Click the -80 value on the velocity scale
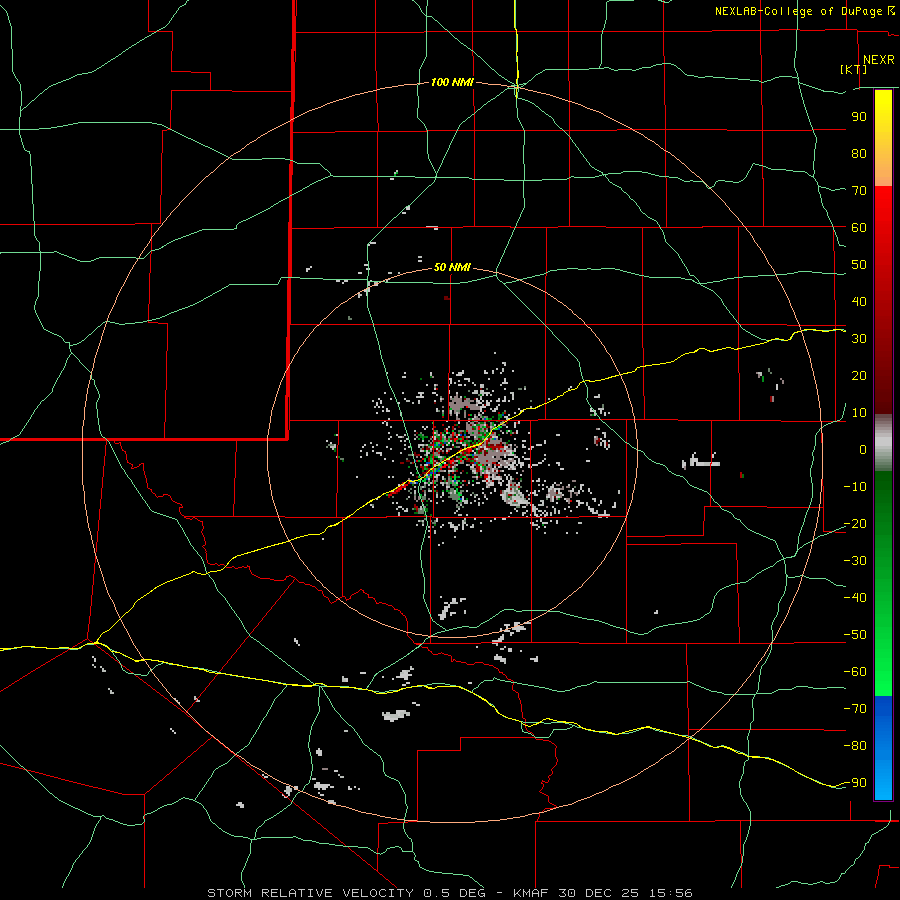900x900 pixels. coord(855,746)
